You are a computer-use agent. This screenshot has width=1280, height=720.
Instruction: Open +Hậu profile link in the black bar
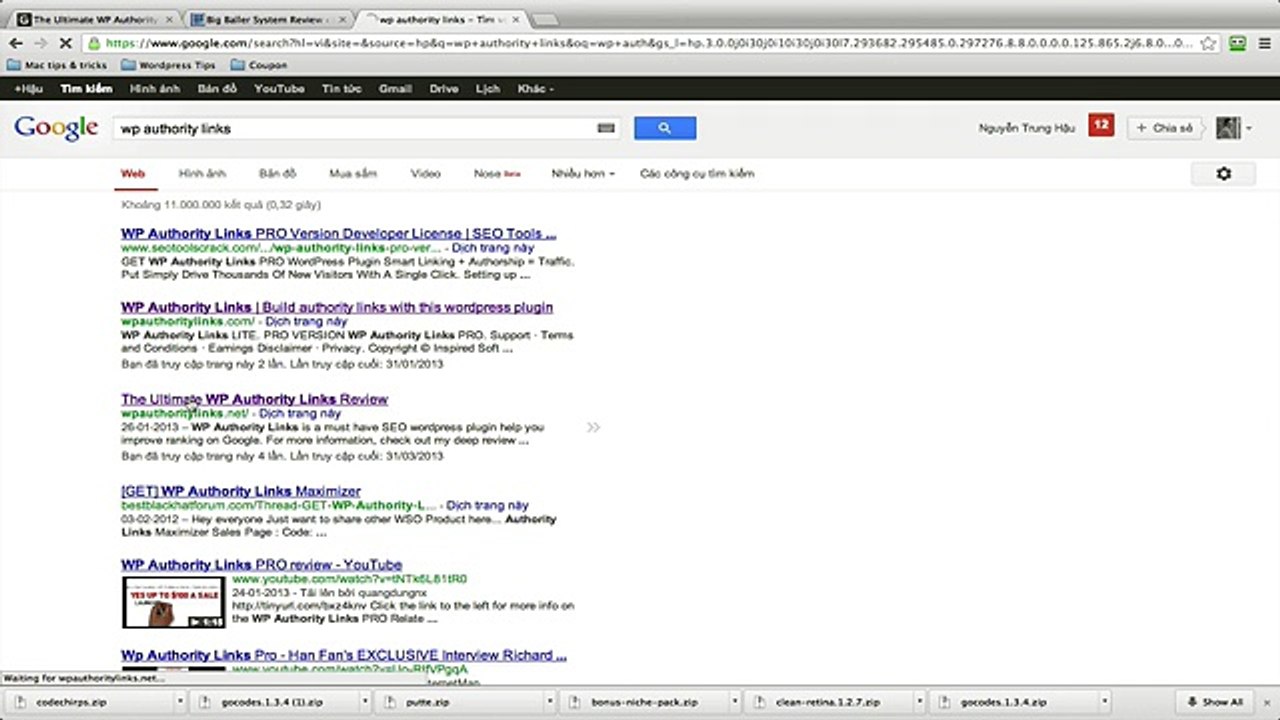(28, 89)
